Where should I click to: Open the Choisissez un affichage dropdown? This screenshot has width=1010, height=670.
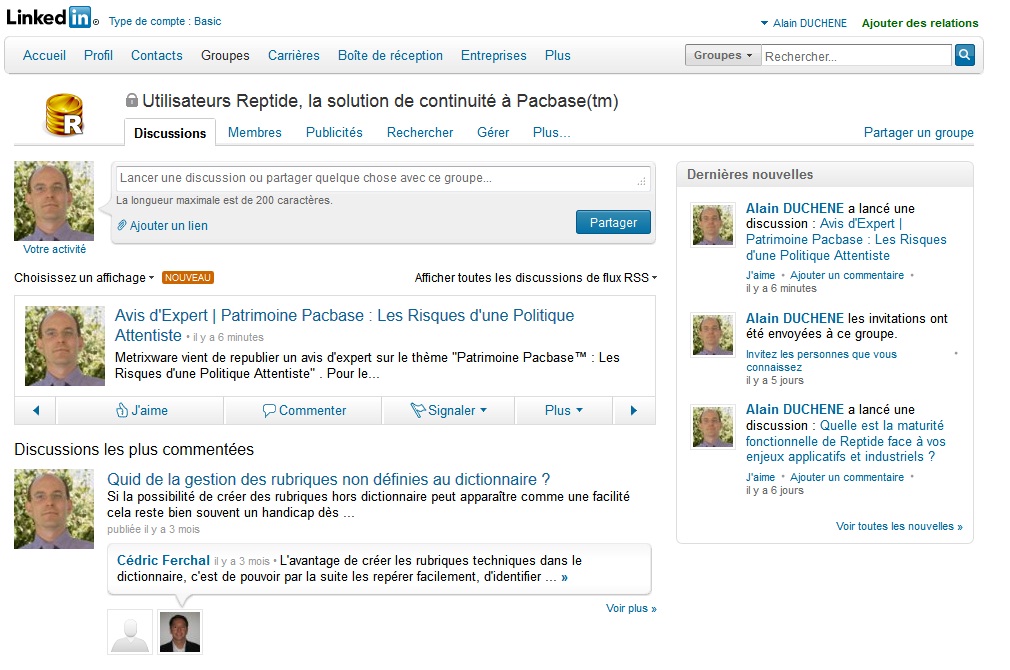pos(84,278)
